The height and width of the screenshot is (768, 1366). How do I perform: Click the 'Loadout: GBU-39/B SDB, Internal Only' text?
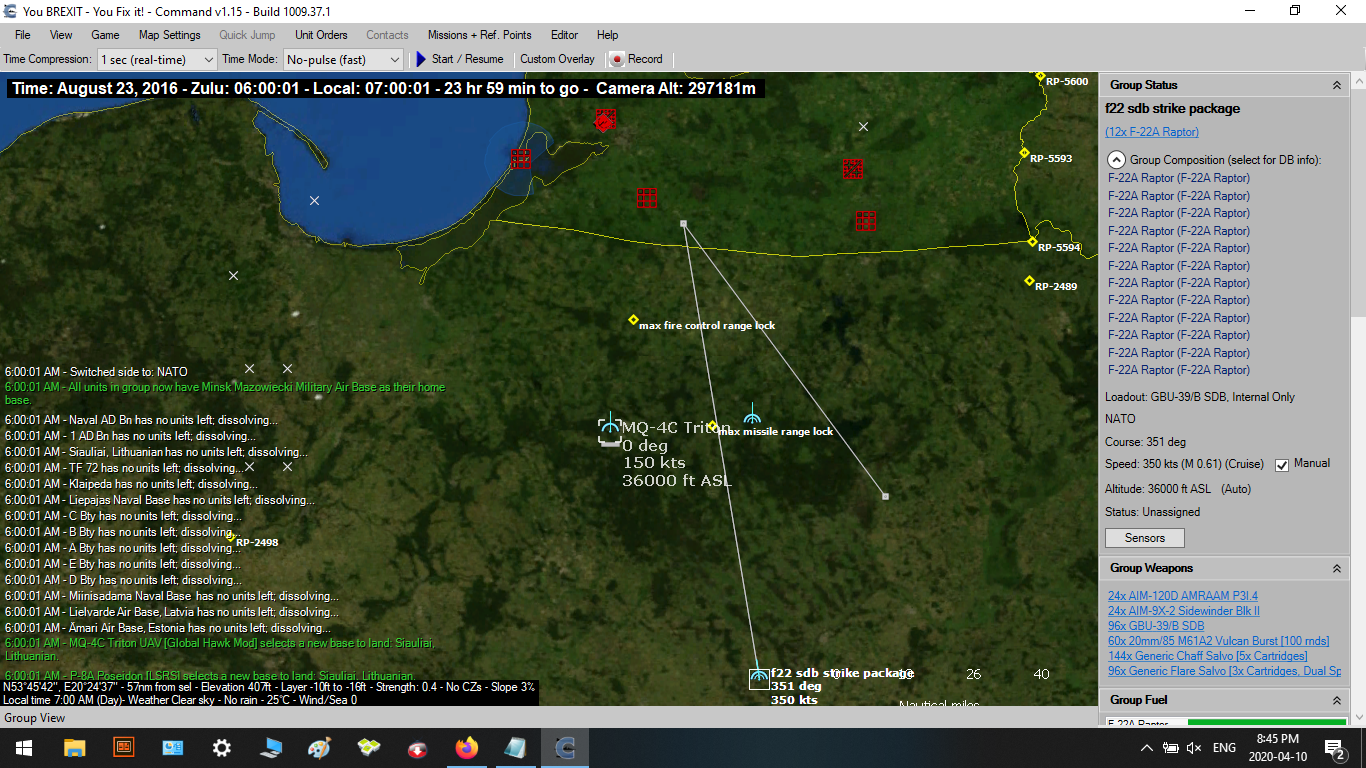1200,397
